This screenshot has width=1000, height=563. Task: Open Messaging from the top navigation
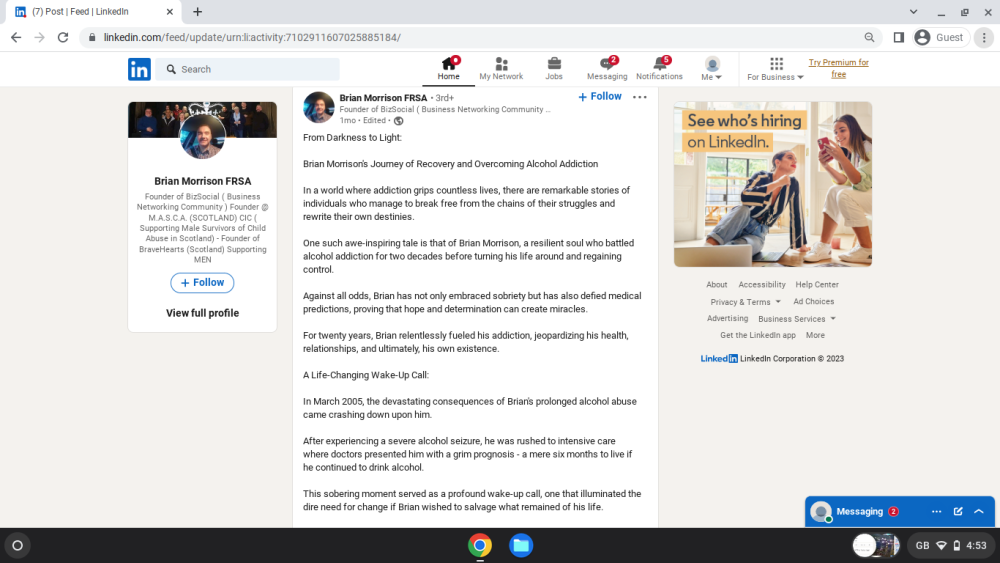607,69
